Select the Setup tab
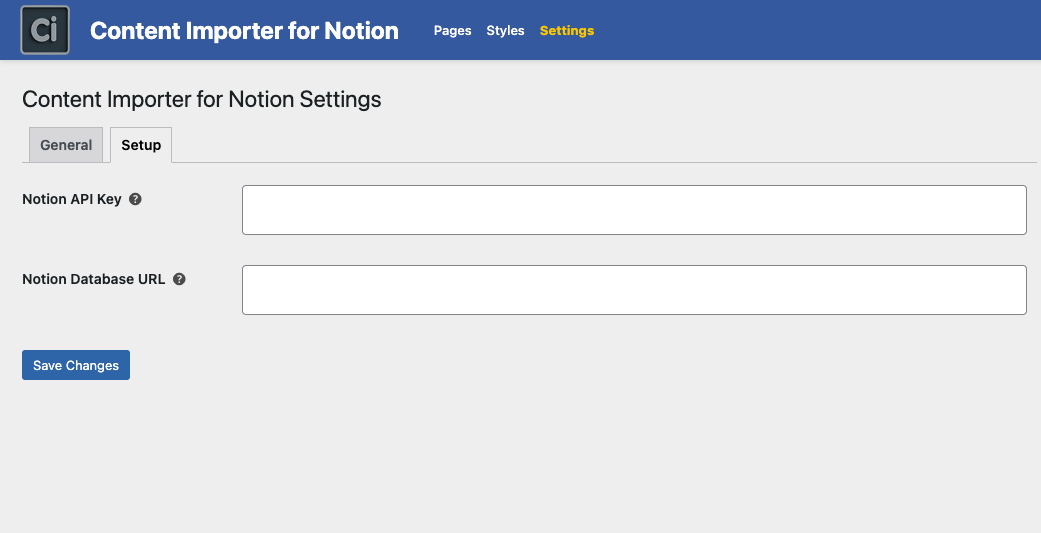The image size is (1041, 533). 141,145
